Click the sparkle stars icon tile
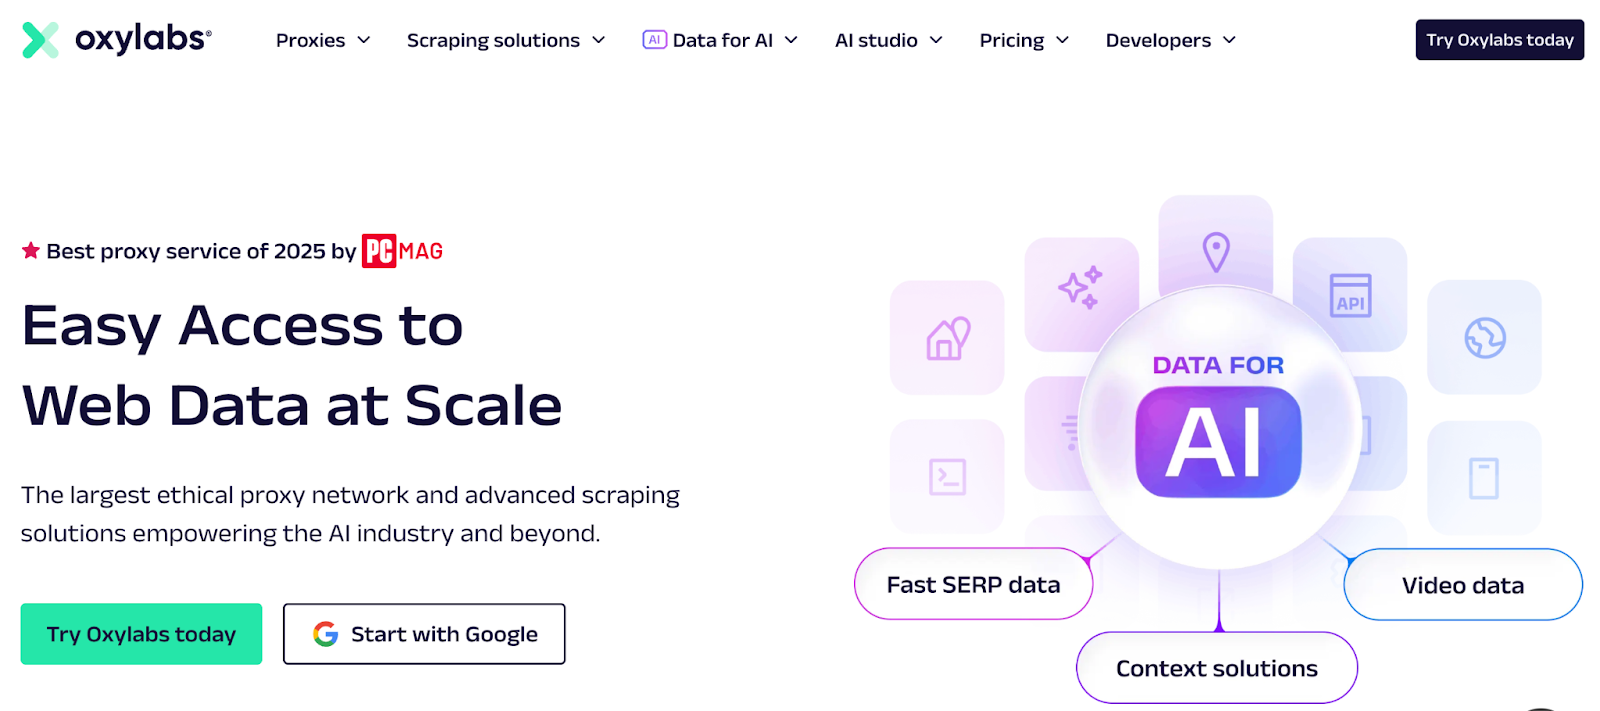 [1081, 290]
